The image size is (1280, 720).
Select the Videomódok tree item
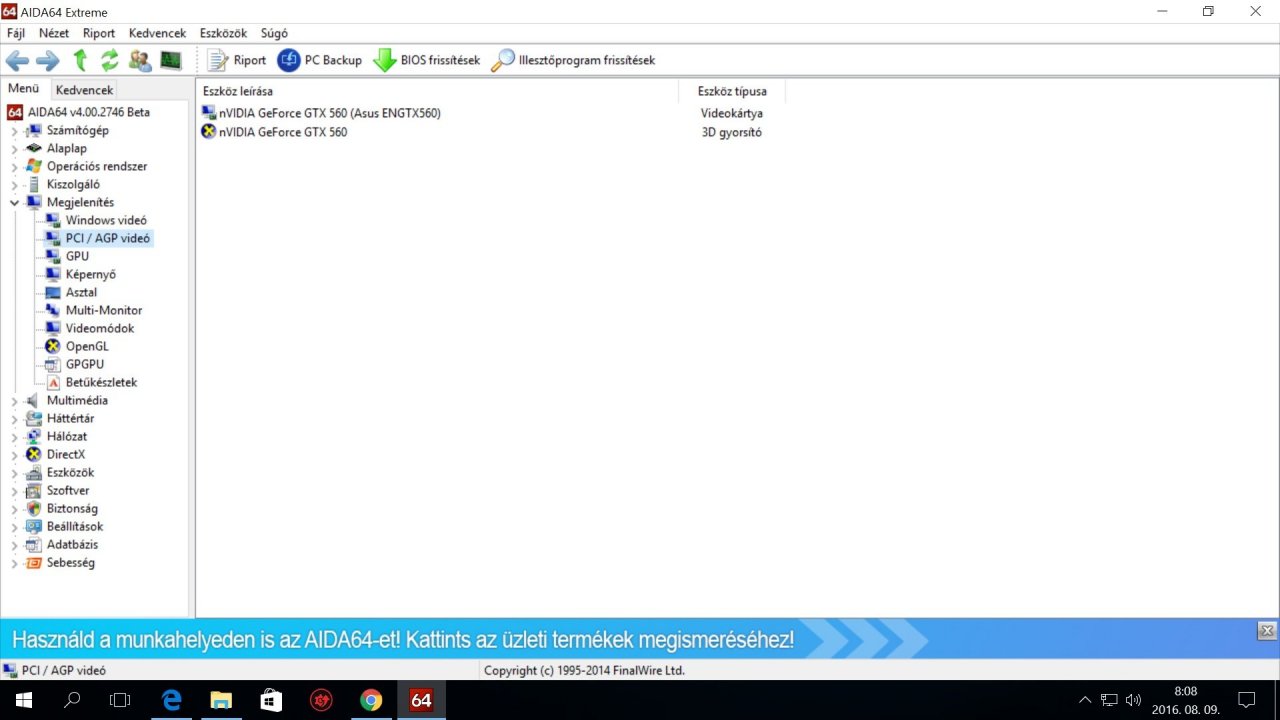point(100,328)
